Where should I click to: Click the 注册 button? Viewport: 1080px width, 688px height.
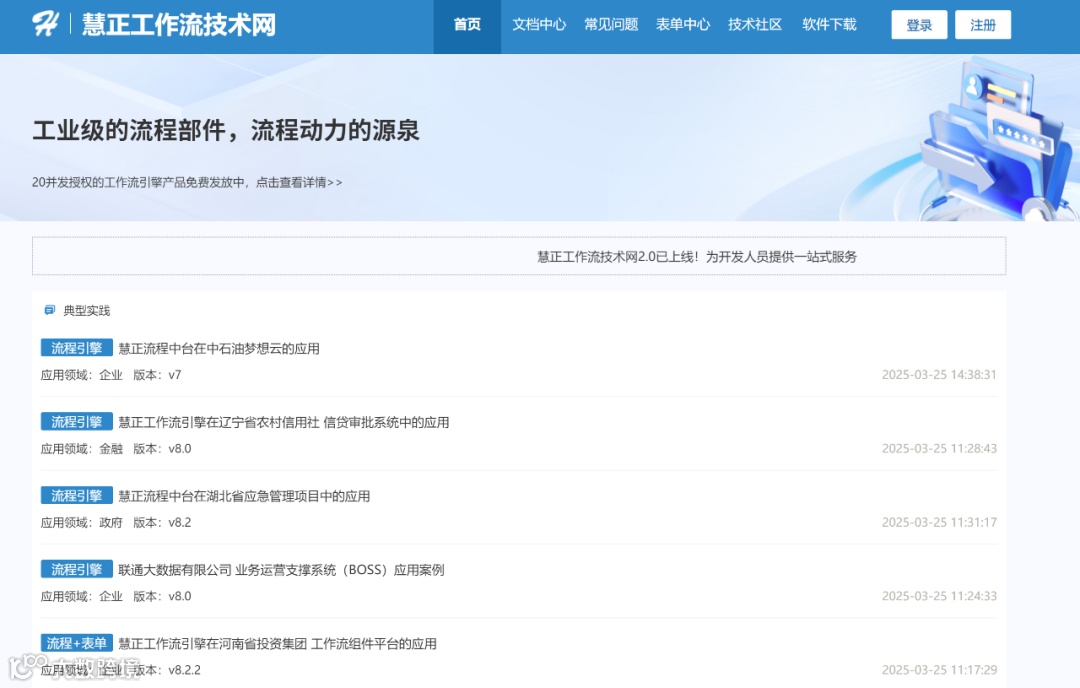click(983, 25)
